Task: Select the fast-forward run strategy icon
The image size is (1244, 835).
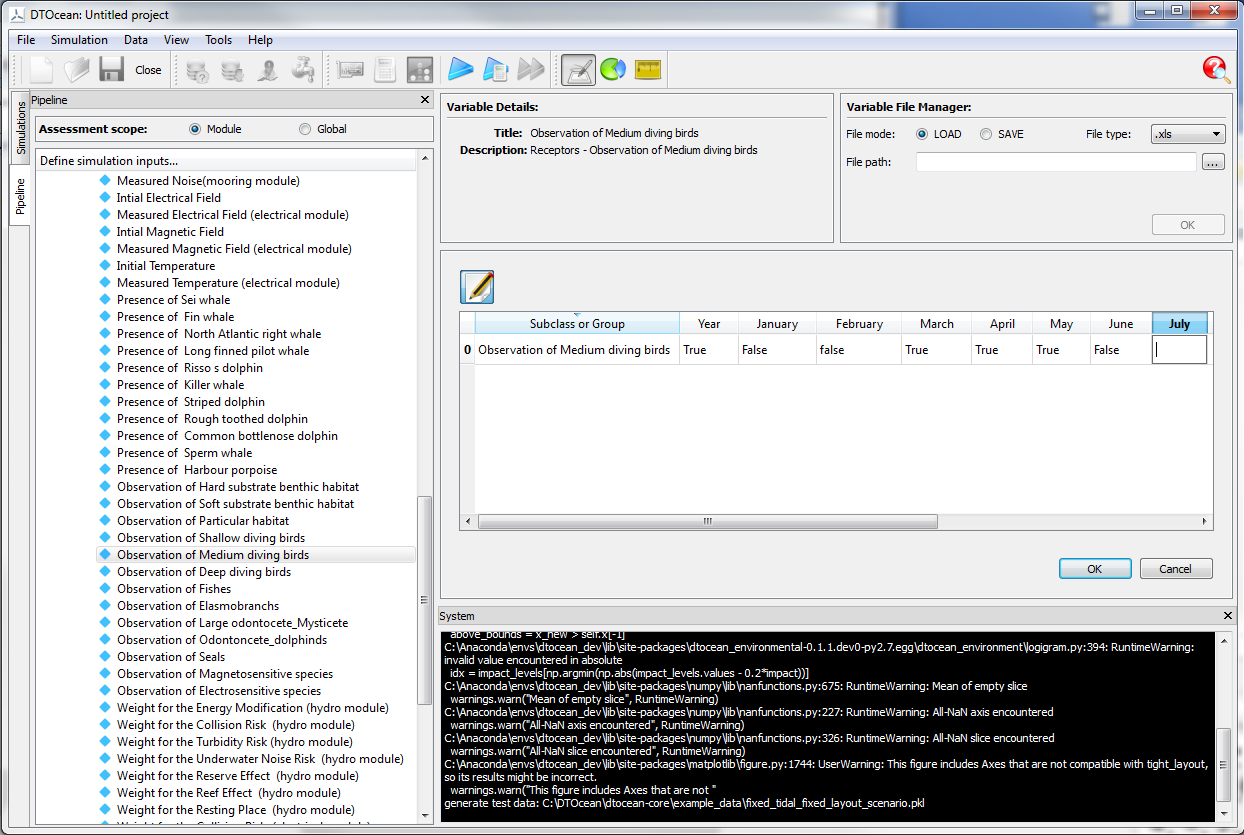Action: click(x=529, y=69)
